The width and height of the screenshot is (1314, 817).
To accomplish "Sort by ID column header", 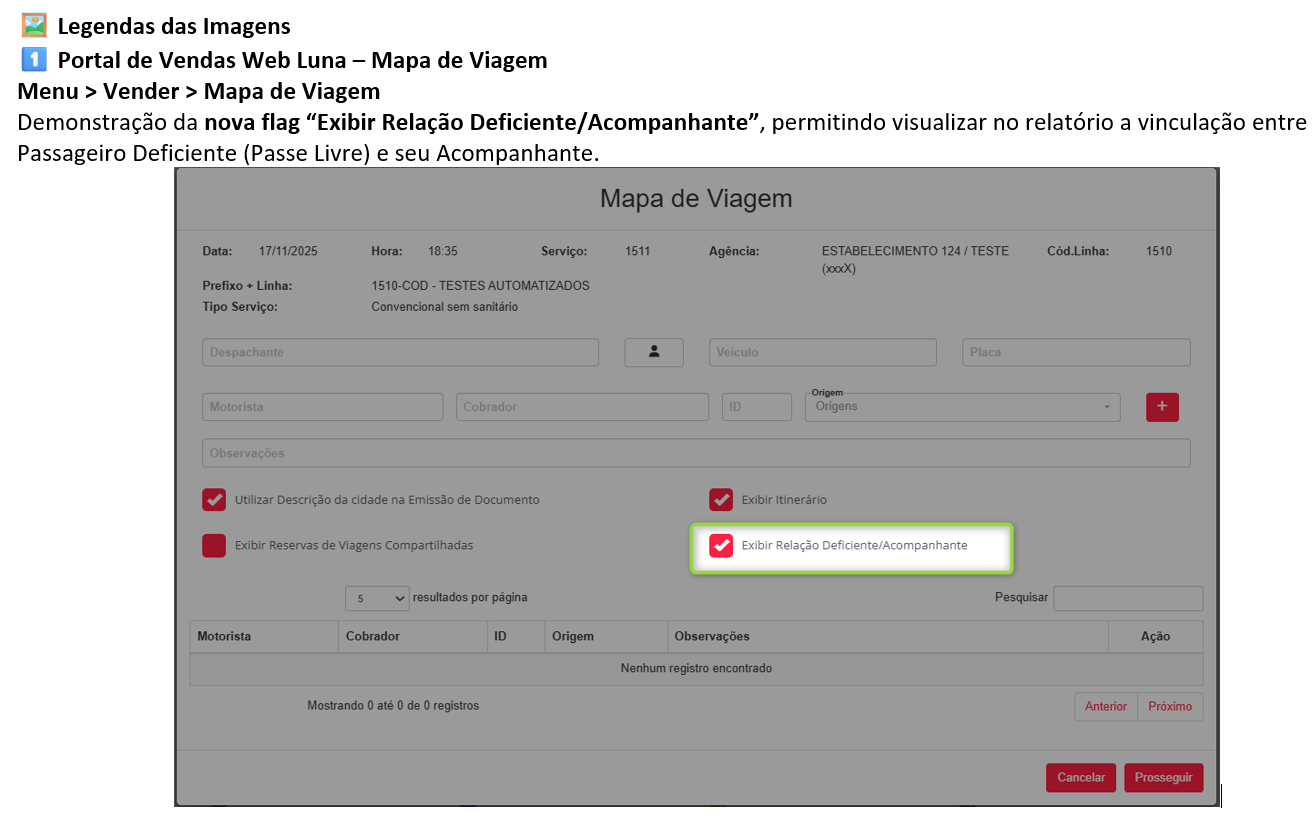I will pos(515,637).
